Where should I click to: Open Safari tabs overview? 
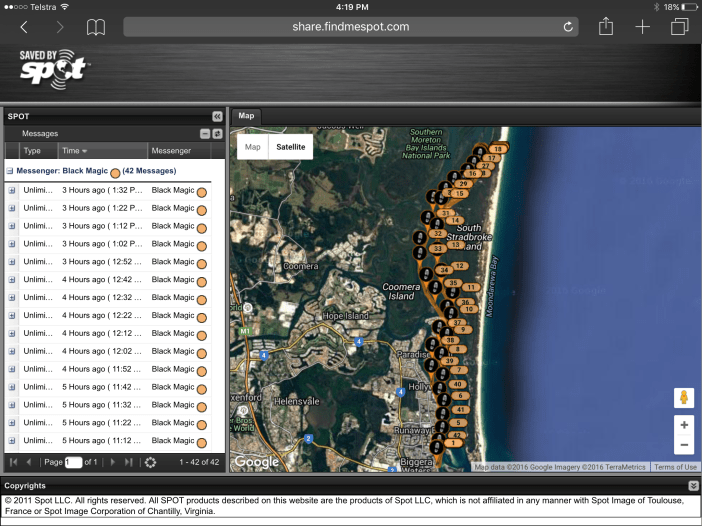click(x=679, y=27)
